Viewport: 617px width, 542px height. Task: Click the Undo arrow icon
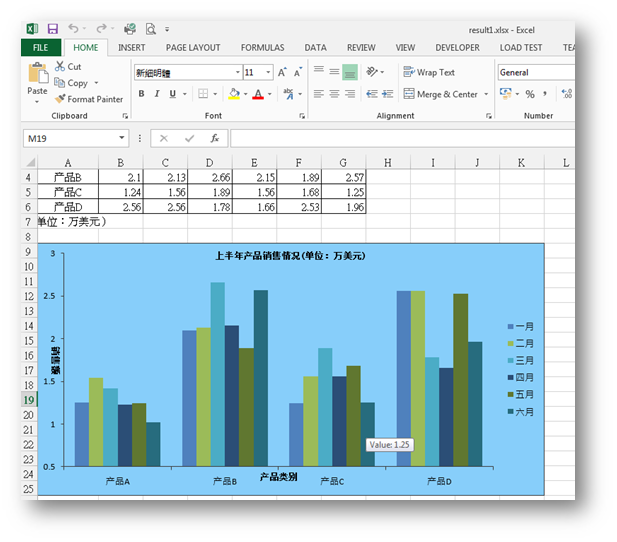pyautogui.click(x=74, y=30)
